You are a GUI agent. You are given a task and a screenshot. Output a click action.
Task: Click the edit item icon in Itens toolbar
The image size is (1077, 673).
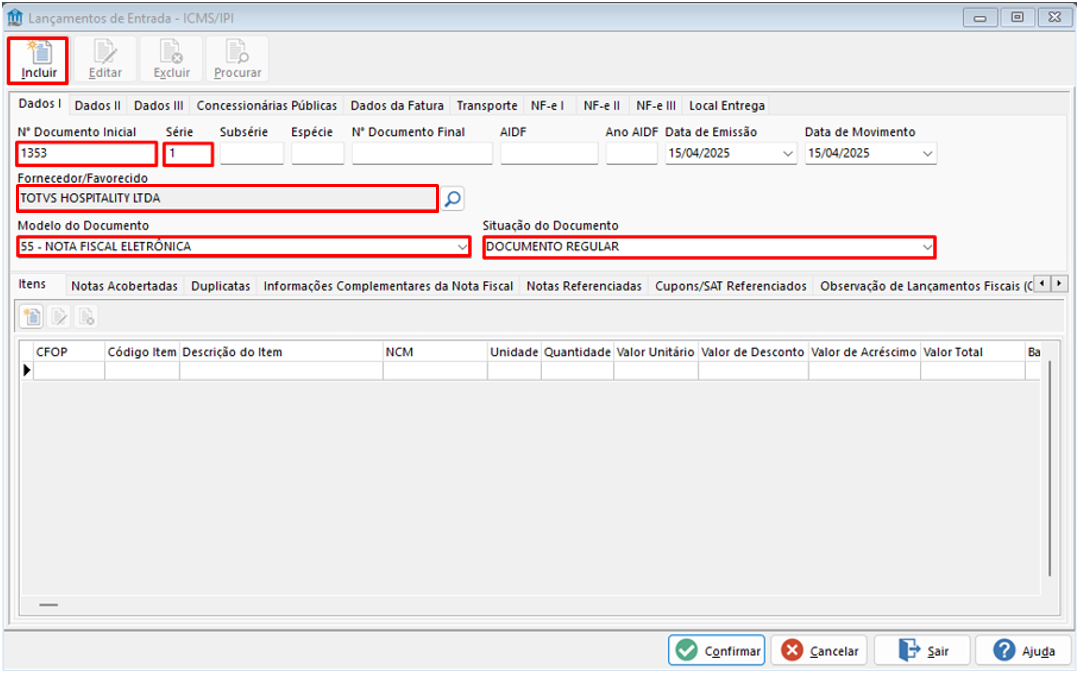coord(59,317)
